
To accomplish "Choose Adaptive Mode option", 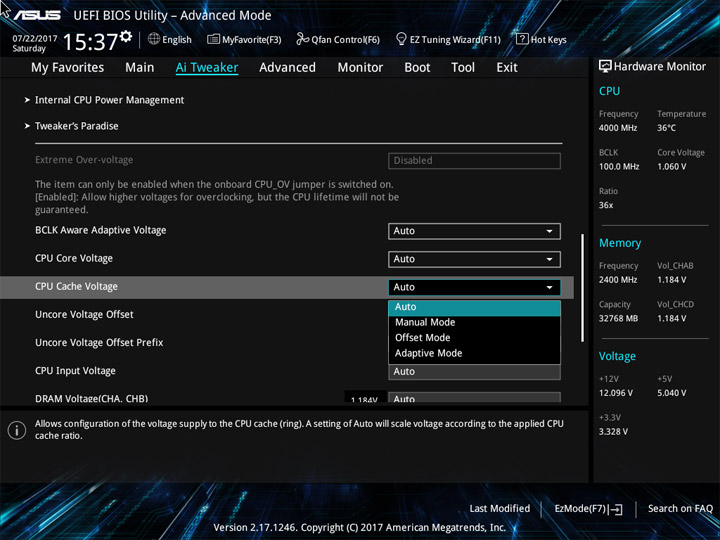I will point(474,353).
